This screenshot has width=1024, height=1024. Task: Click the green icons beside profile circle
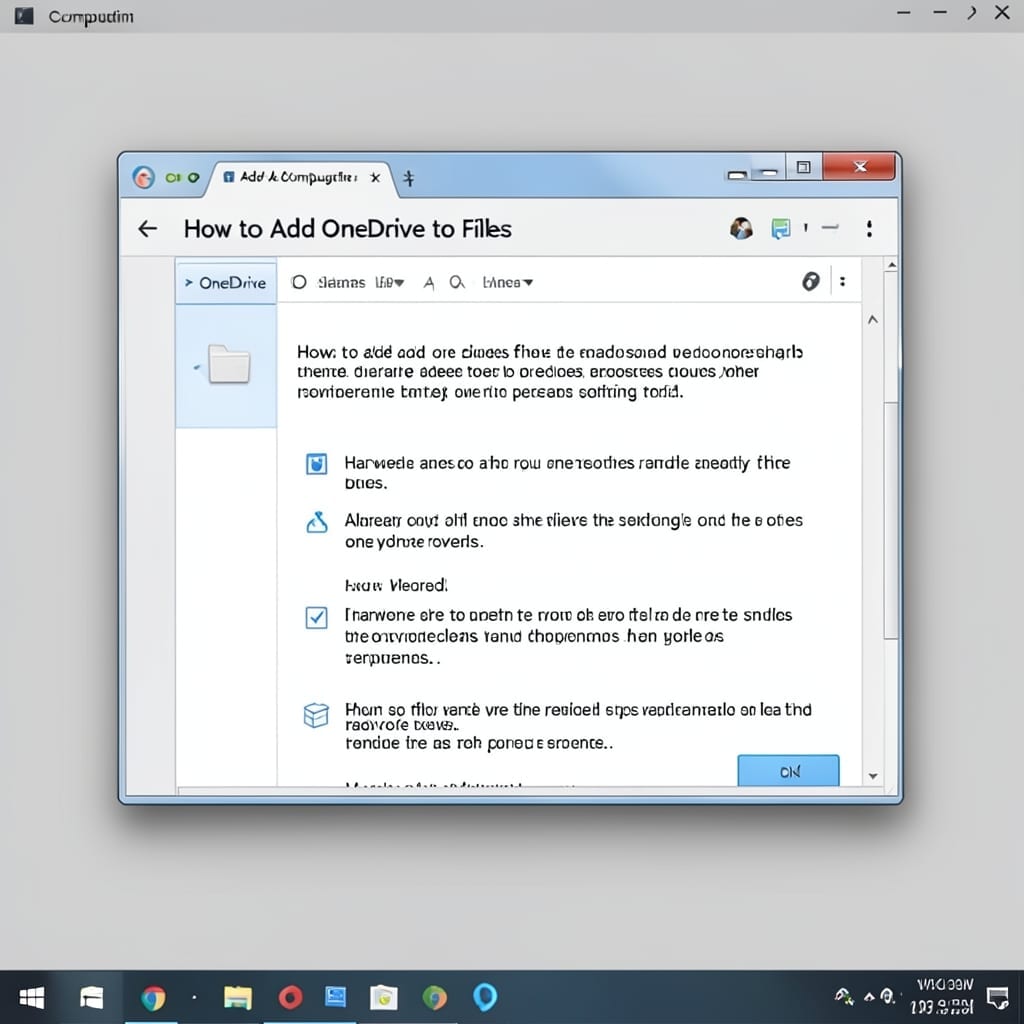coord(182,177)
